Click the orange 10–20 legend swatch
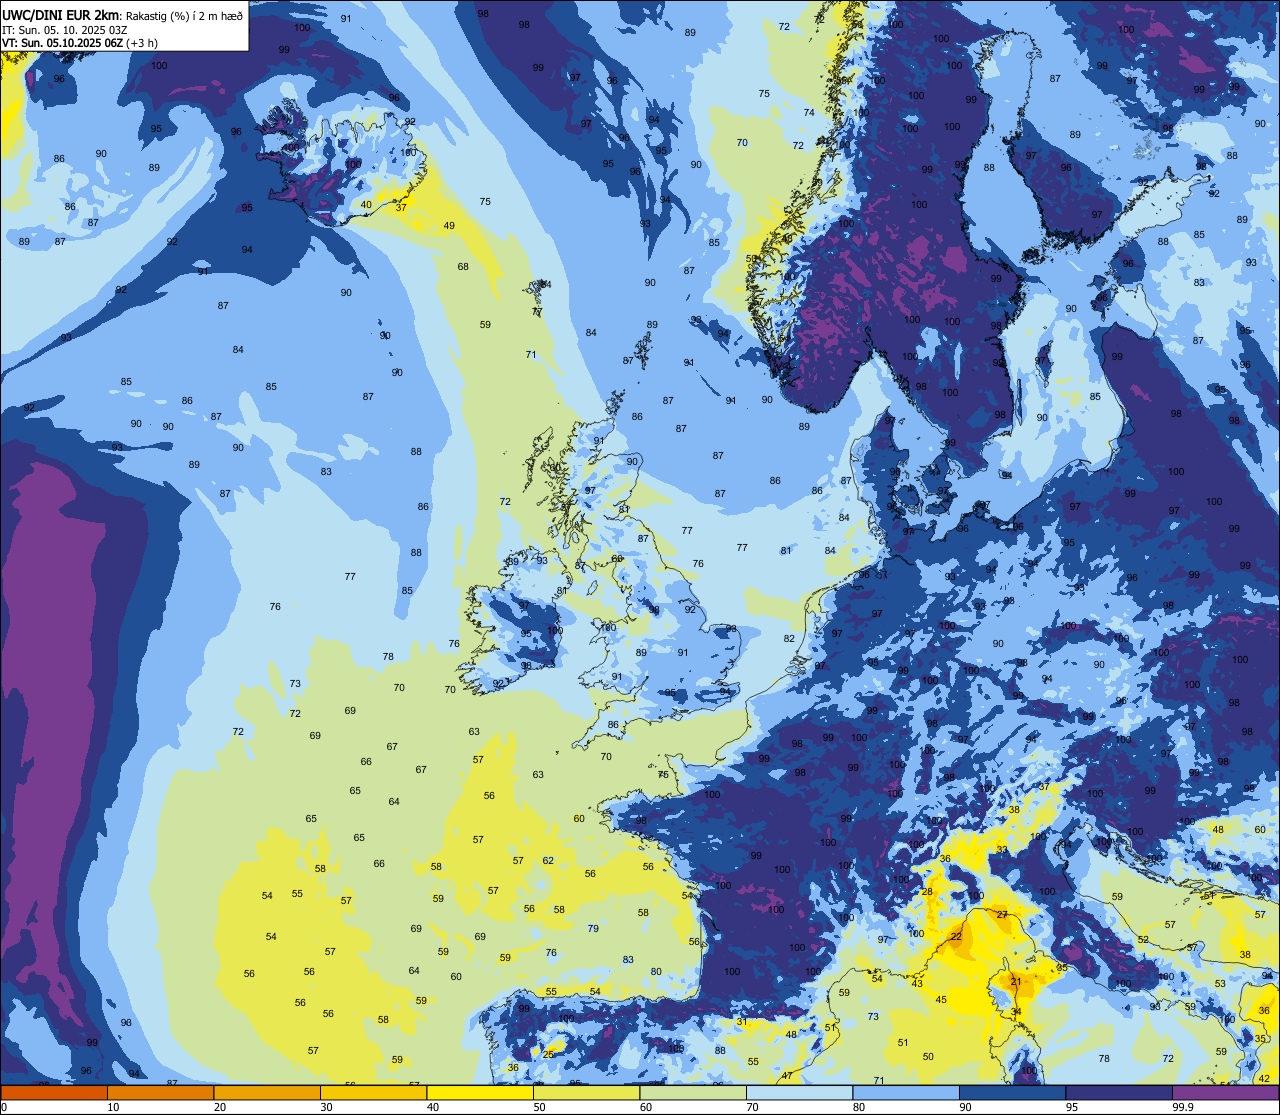1280x1115 pixels. [161, 1092]
